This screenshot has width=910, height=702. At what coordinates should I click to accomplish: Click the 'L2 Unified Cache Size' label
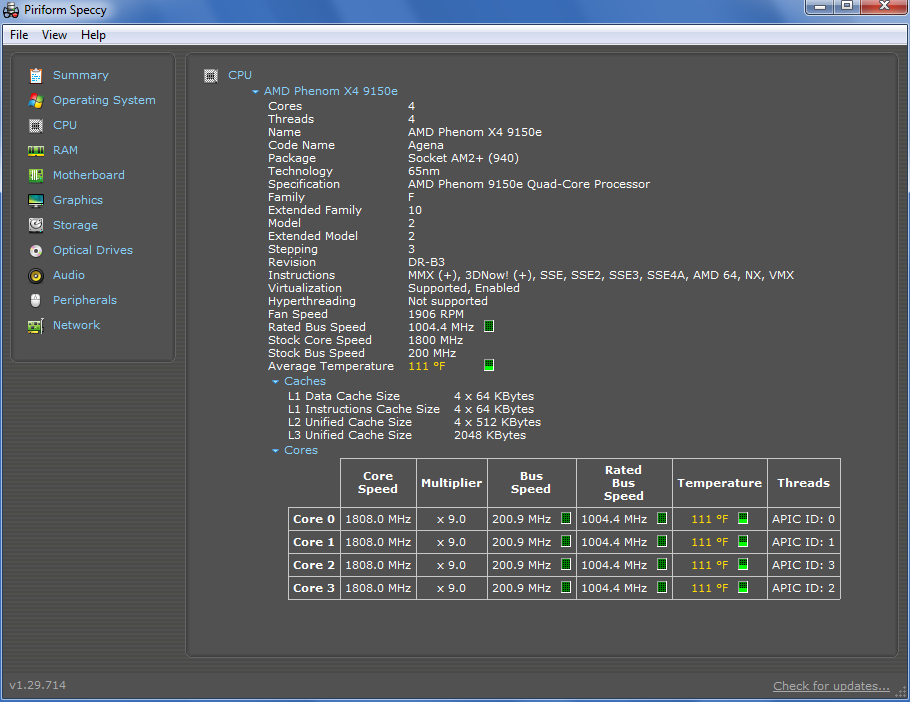click(x=350, y=422)
